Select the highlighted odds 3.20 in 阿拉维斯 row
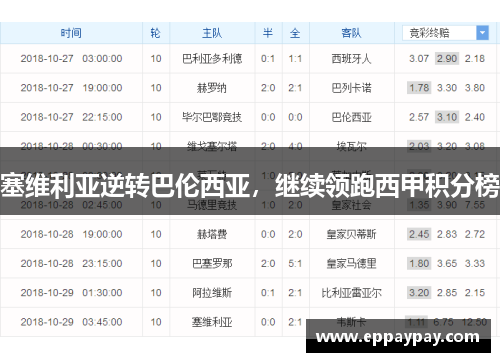Screen dimensions: 500x362 point(419,293)
